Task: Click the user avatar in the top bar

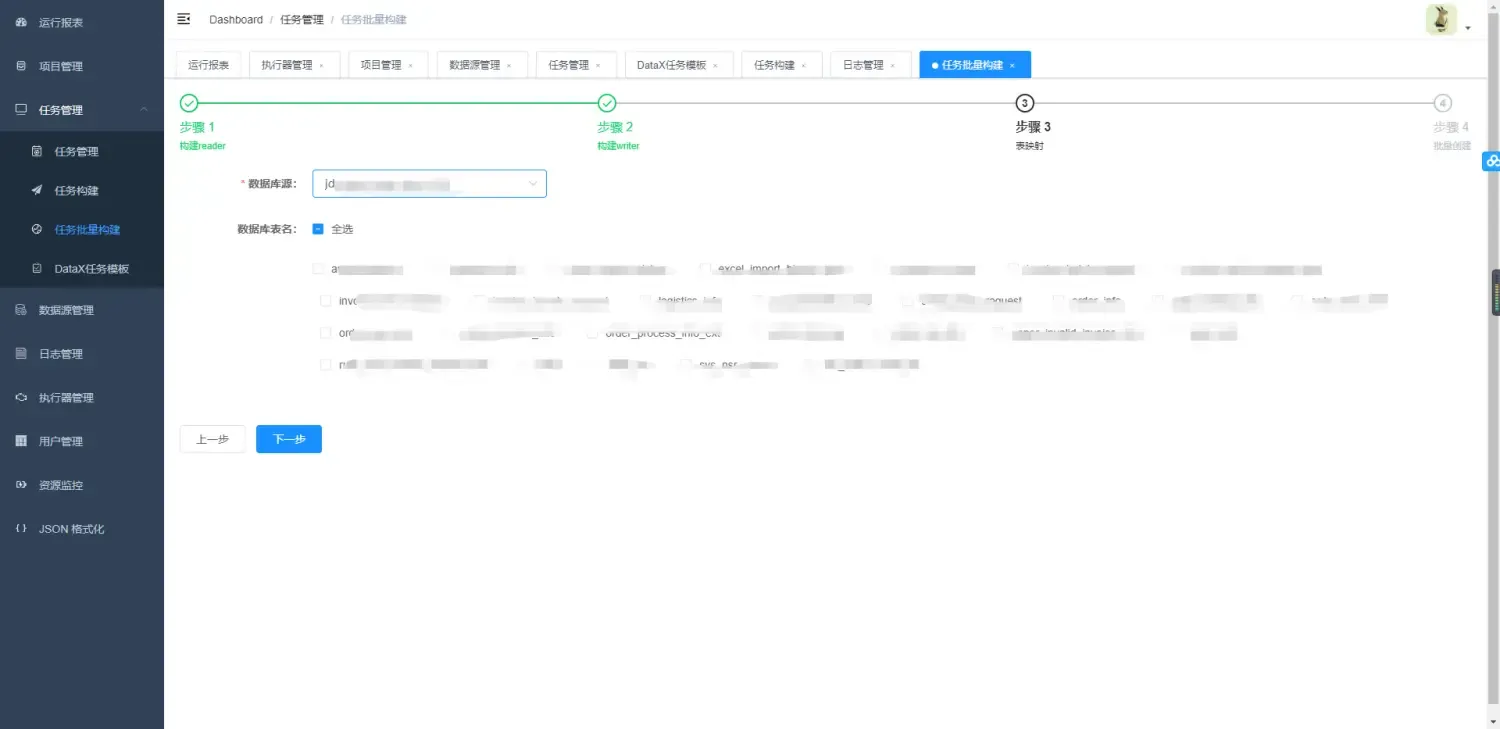Action: 1440,19
